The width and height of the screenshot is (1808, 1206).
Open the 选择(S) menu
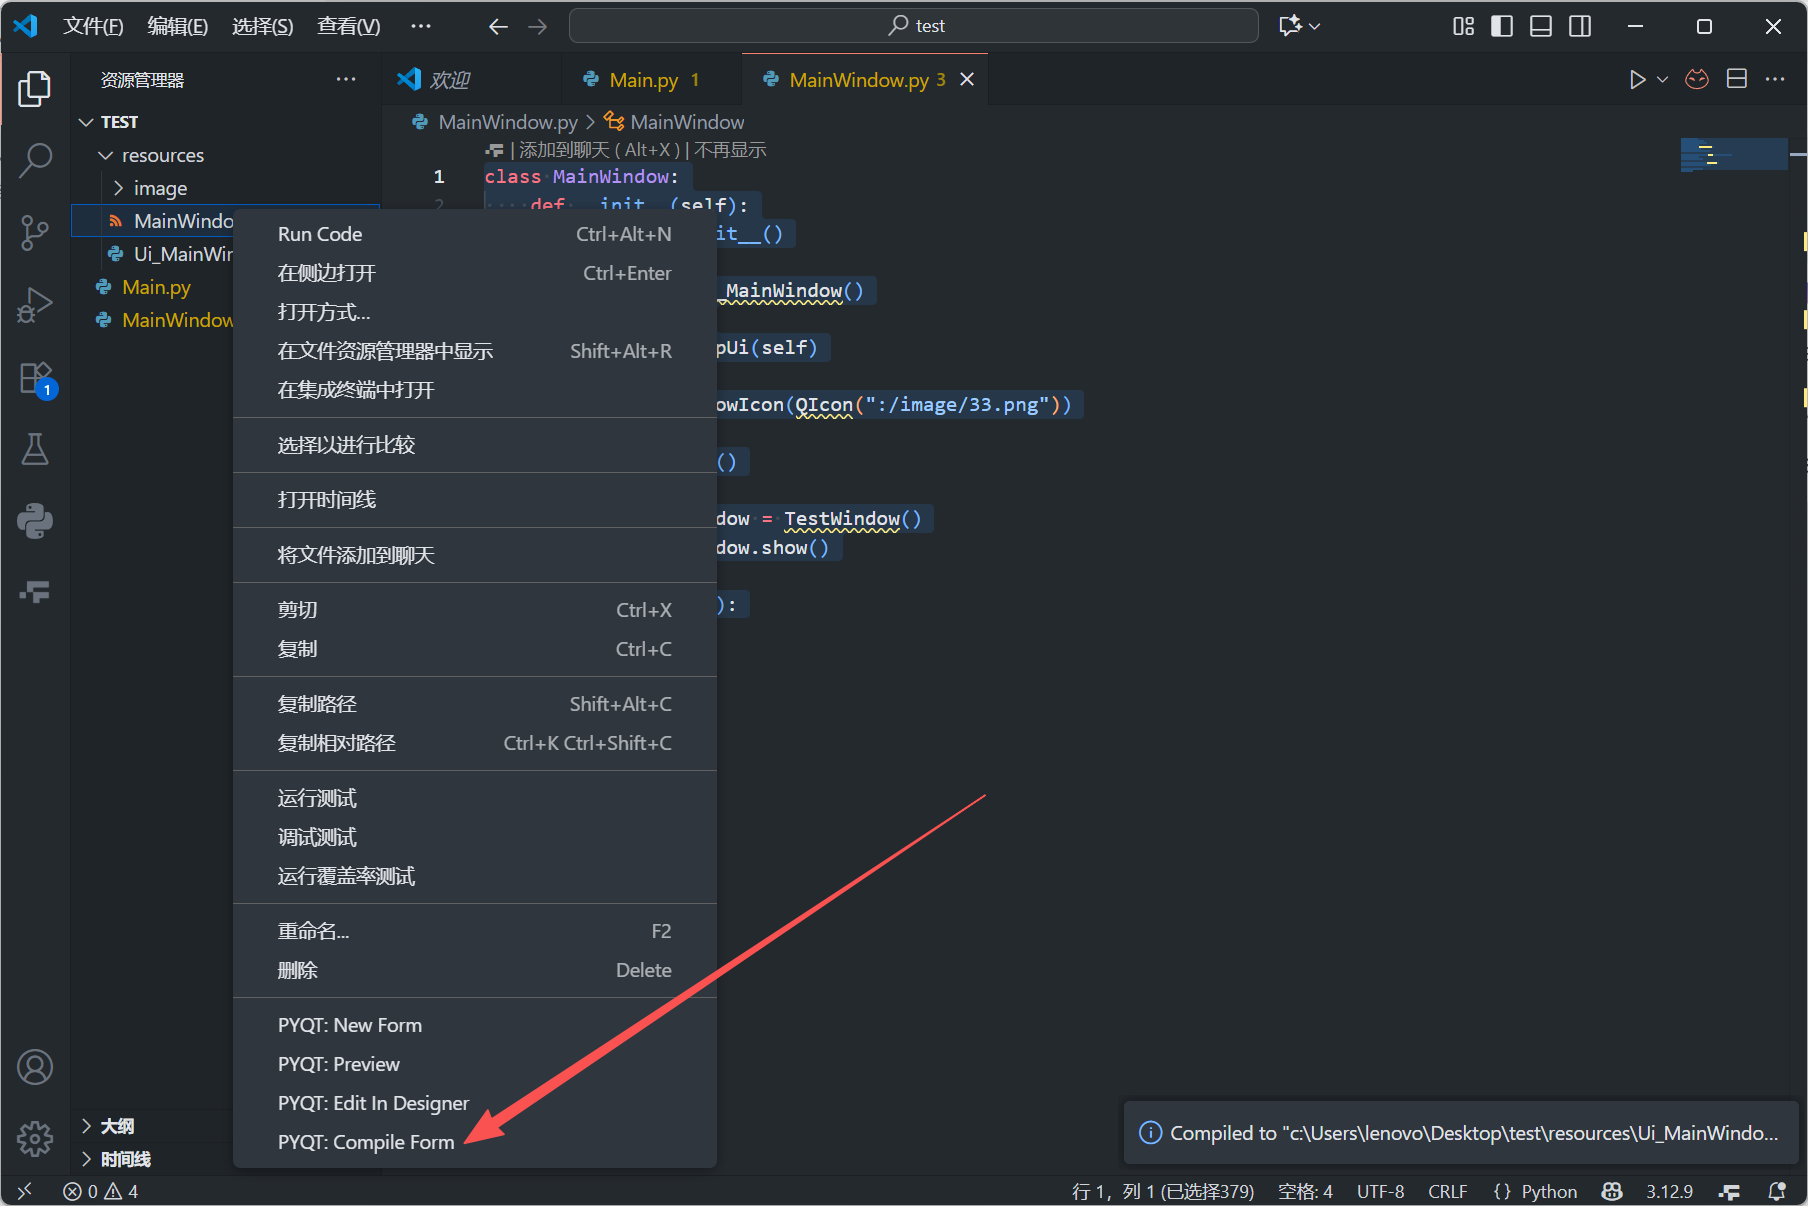coord(263,26)
